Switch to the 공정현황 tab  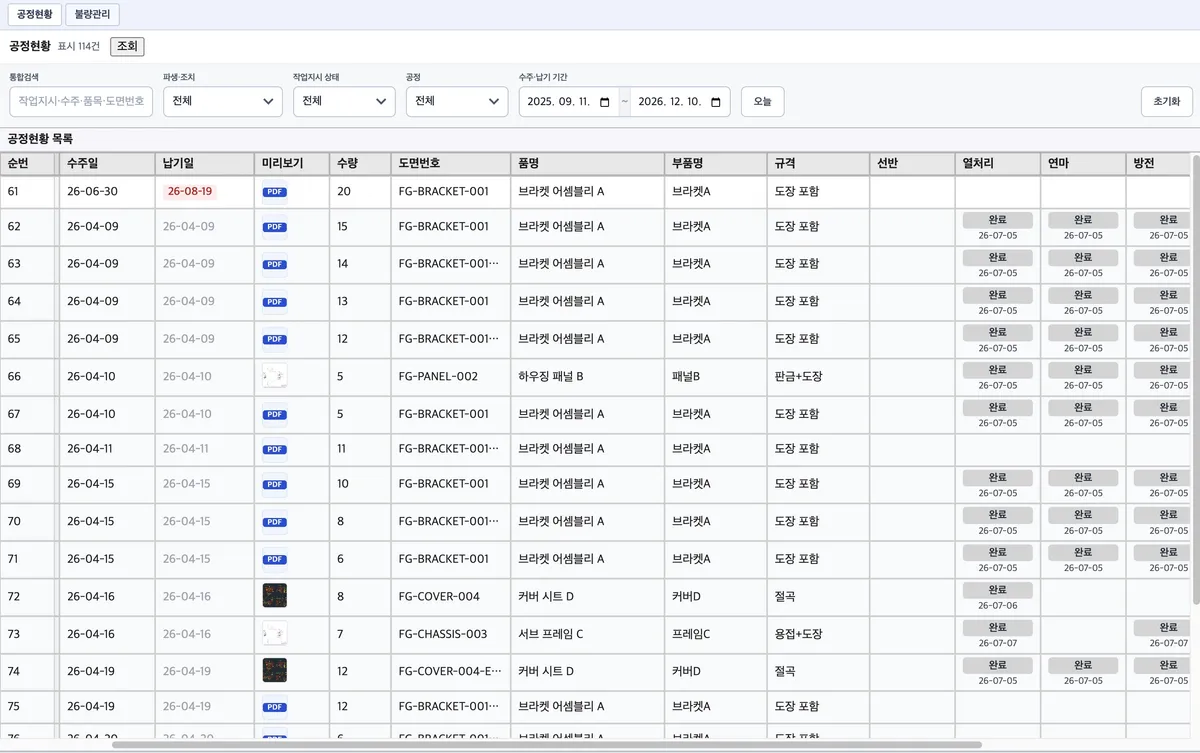click(x=34, y=15)
